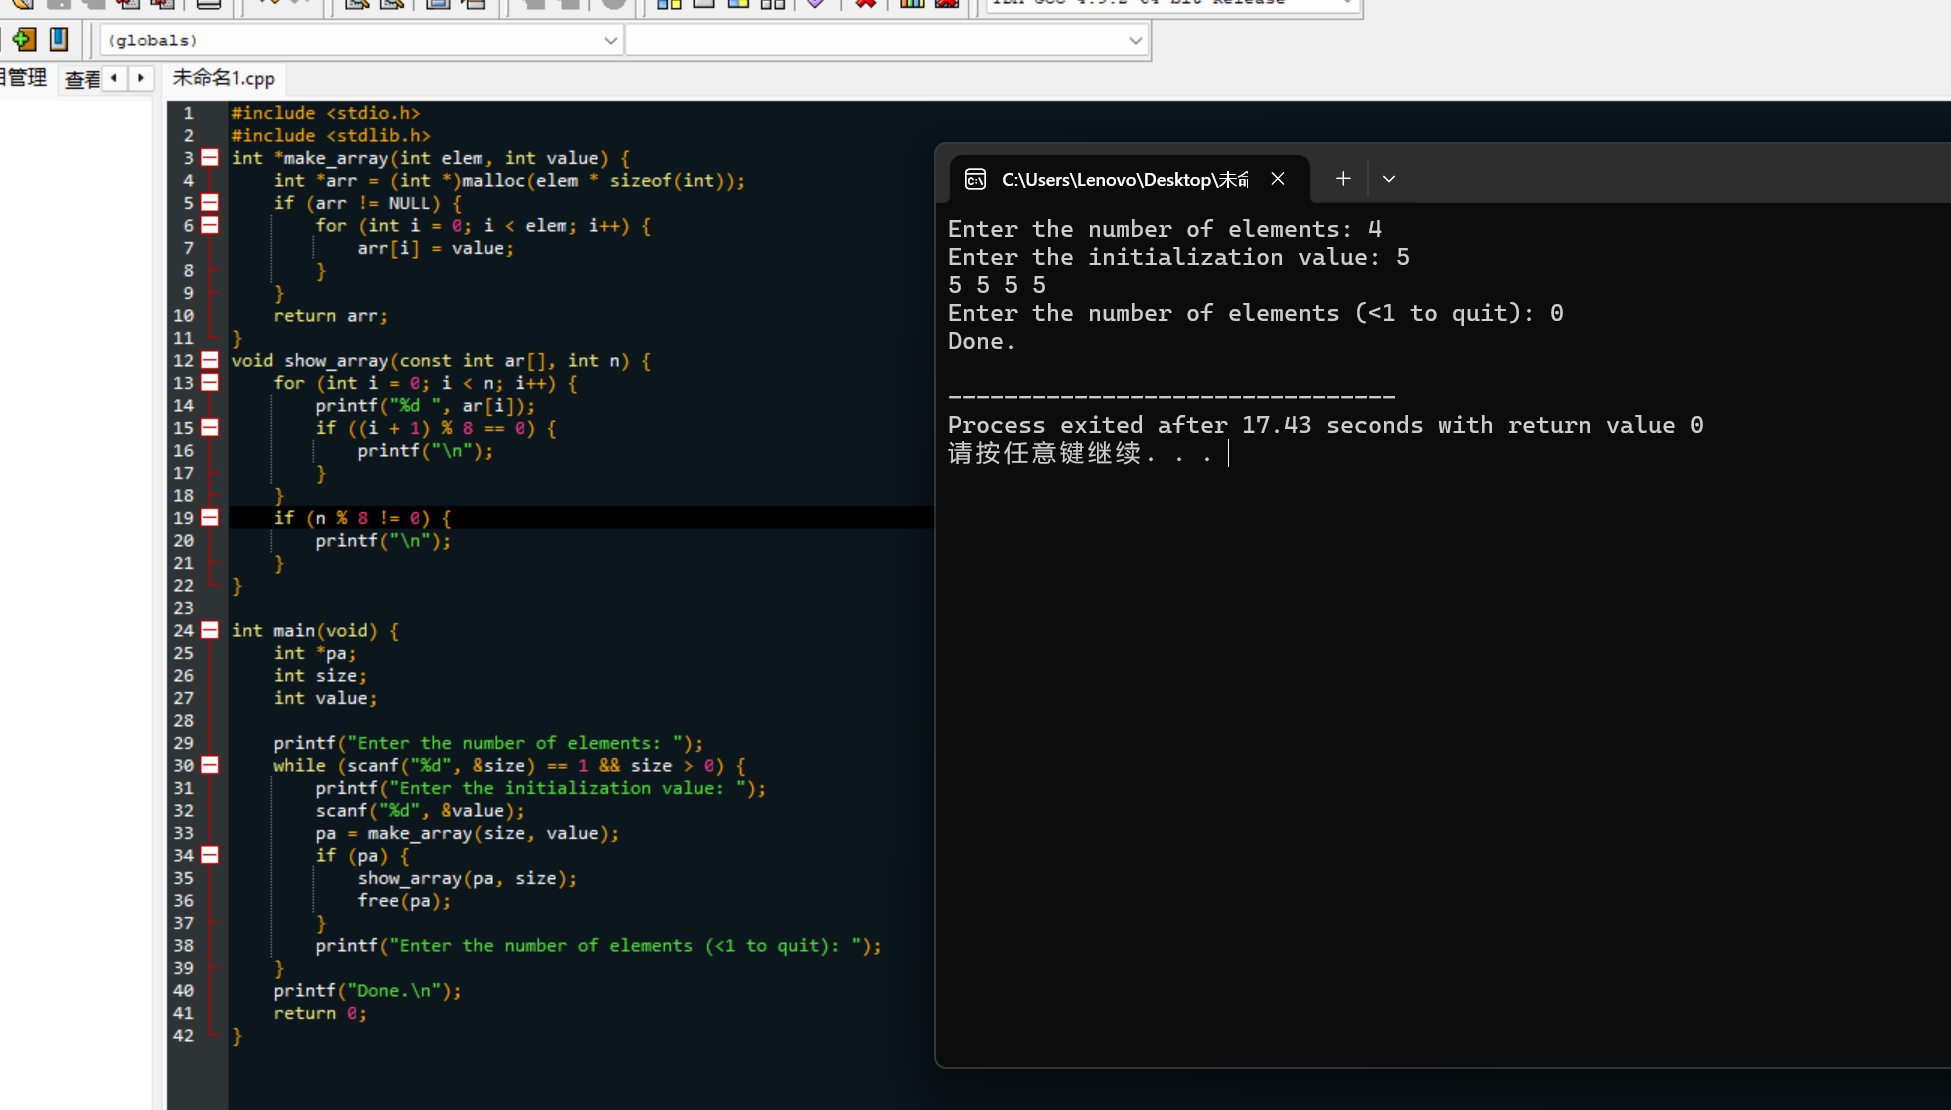Collapse the main function fold at line 24
The height and width of the screenshot is (1110, 1951).
(210, 630)
